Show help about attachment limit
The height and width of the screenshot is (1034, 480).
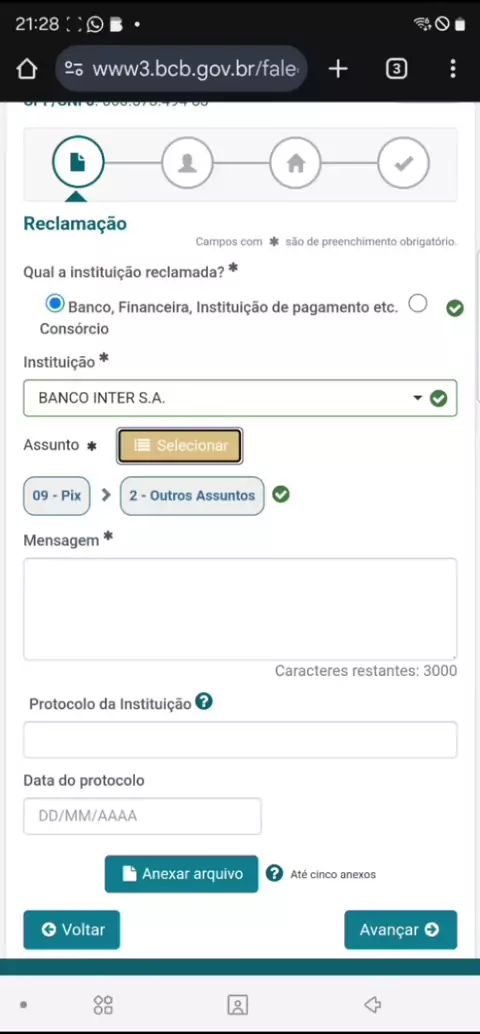pos(274,873)
